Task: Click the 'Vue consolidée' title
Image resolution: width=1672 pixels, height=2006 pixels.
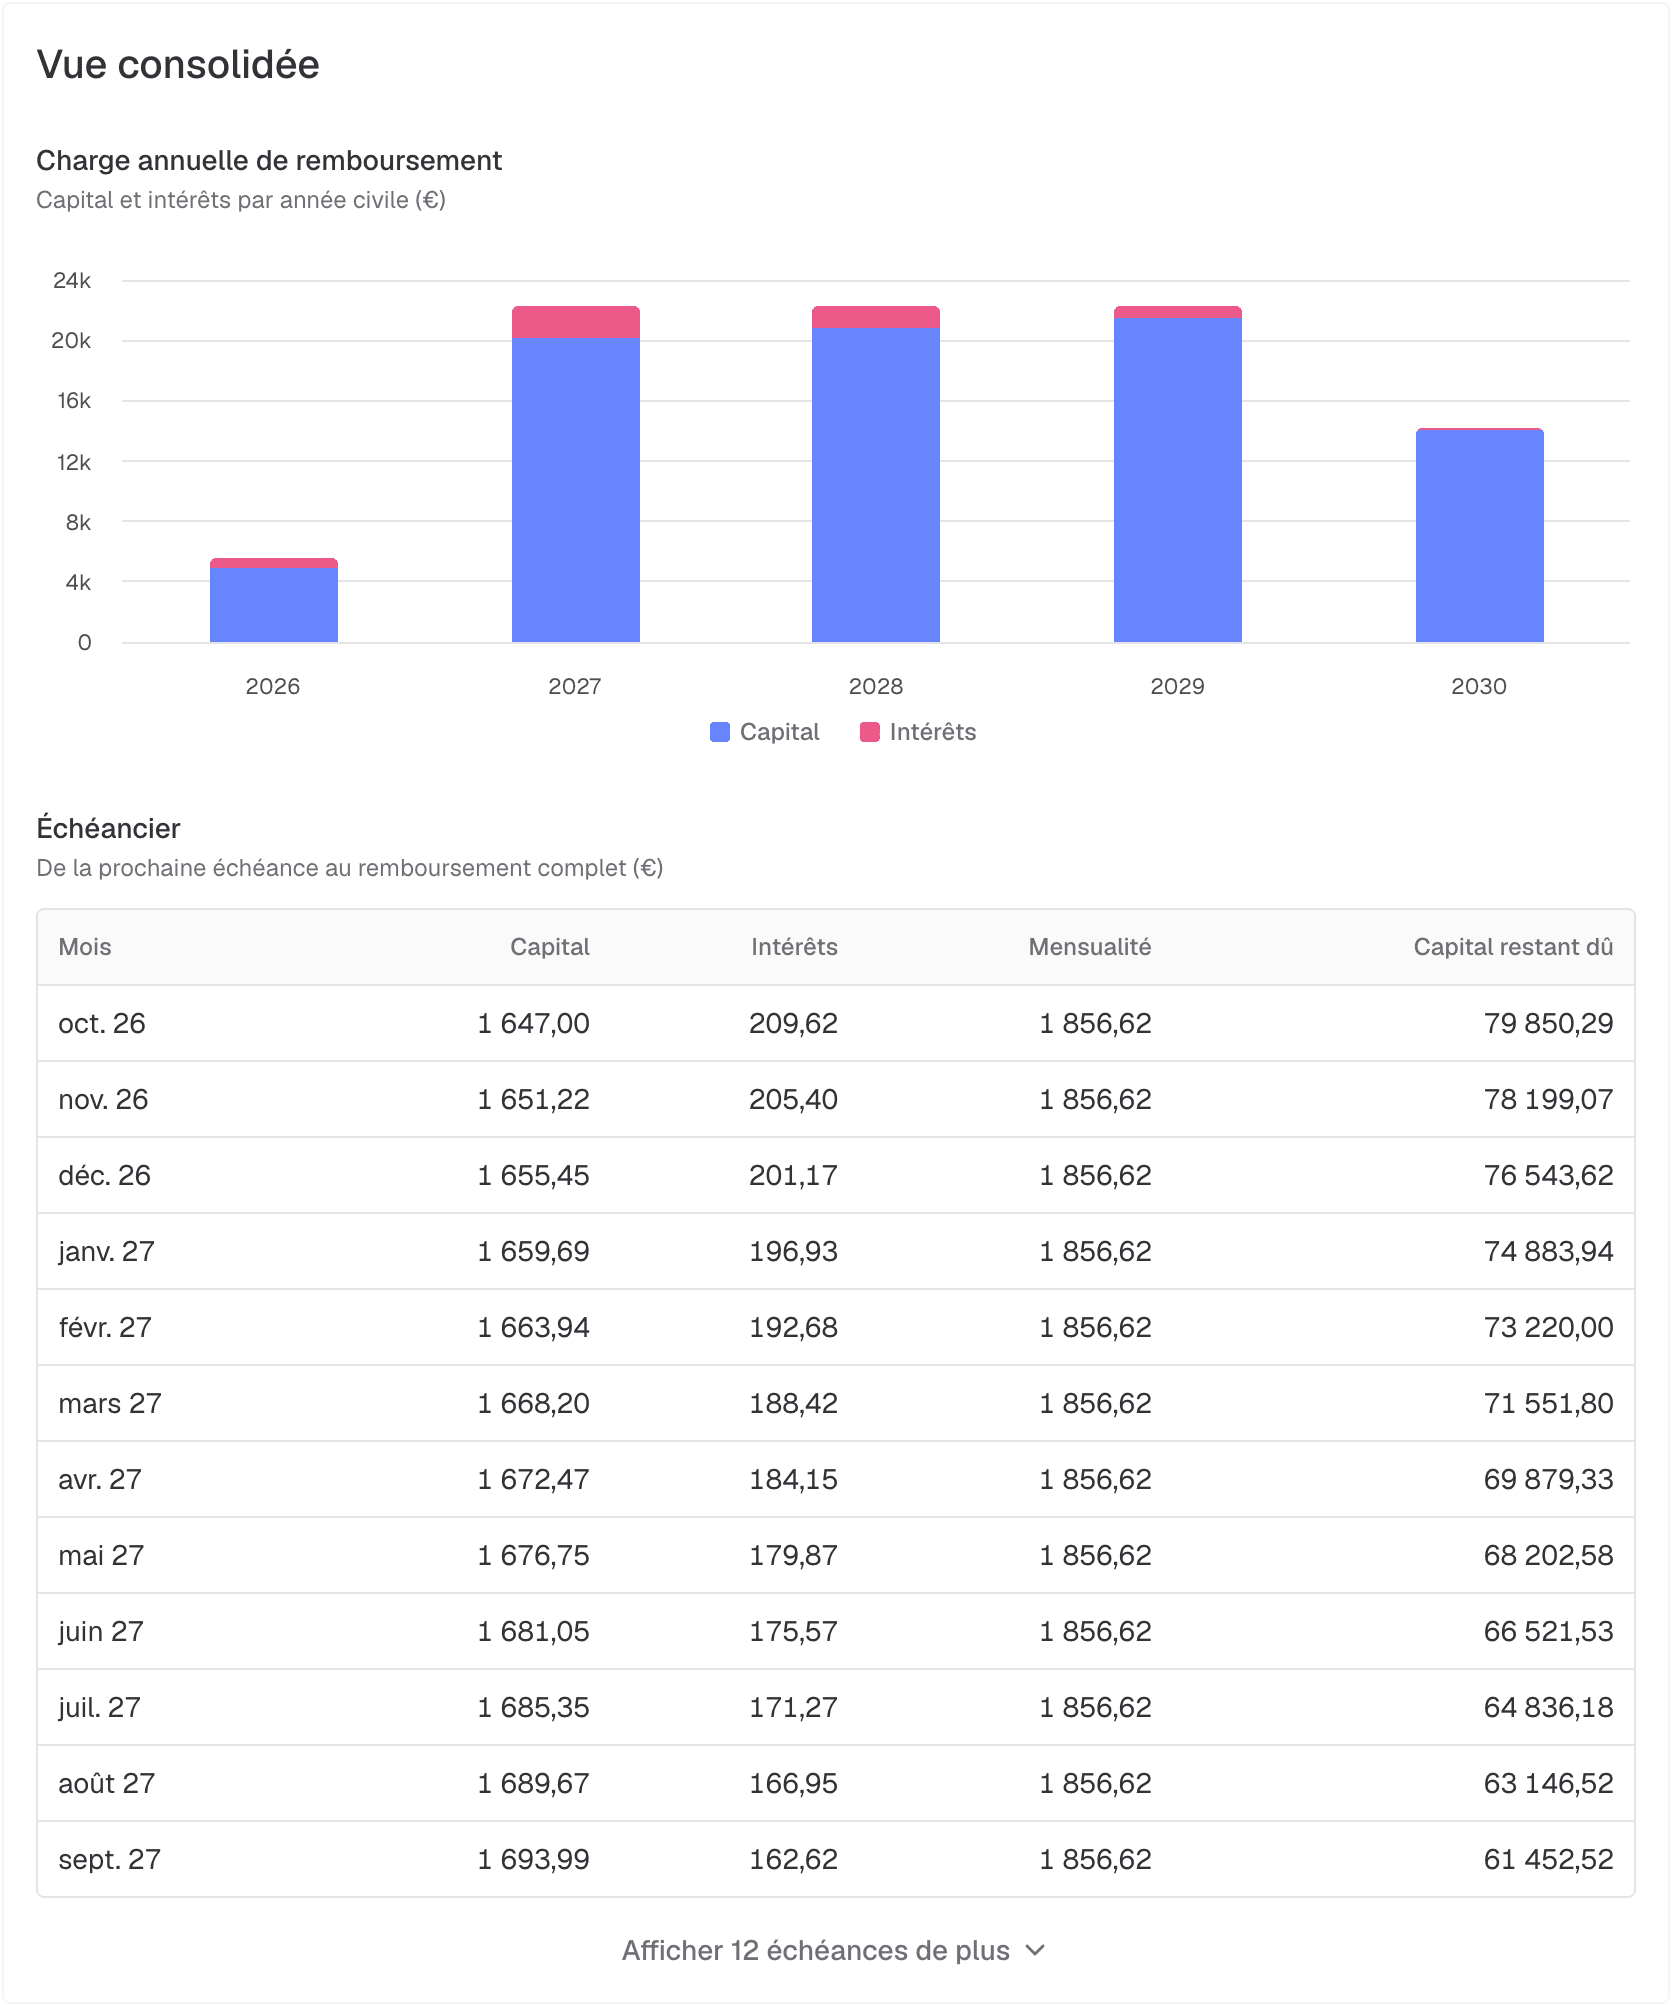Action: [x=178, y=64]
